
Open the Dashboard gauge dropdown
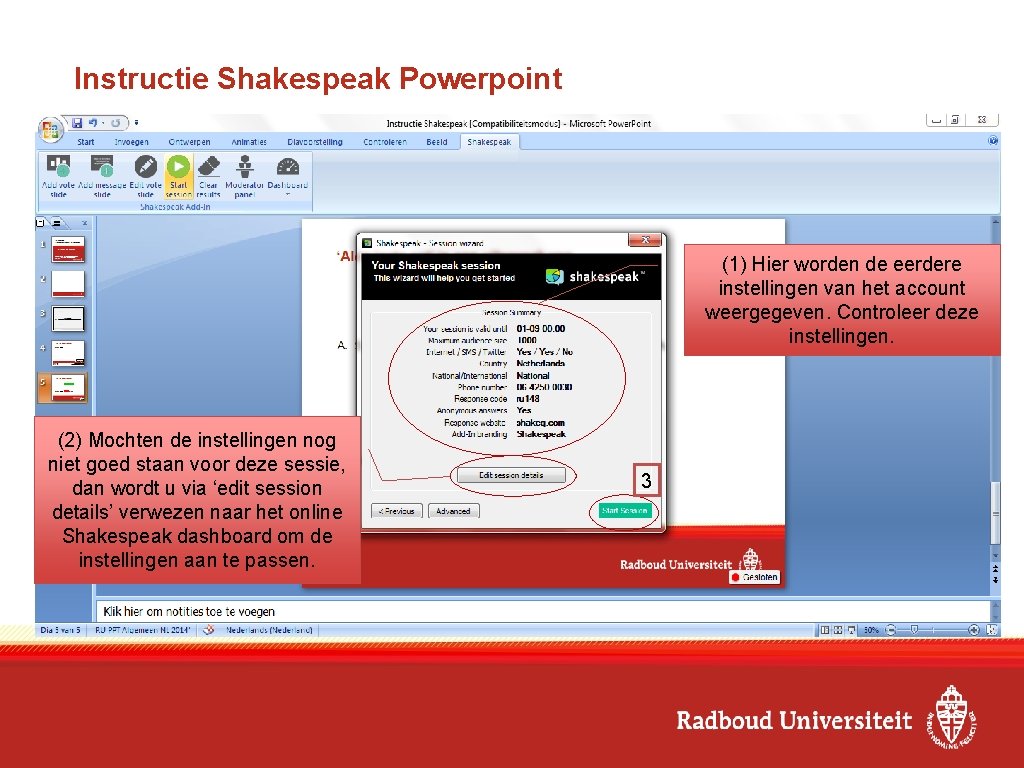click(287, 175)
